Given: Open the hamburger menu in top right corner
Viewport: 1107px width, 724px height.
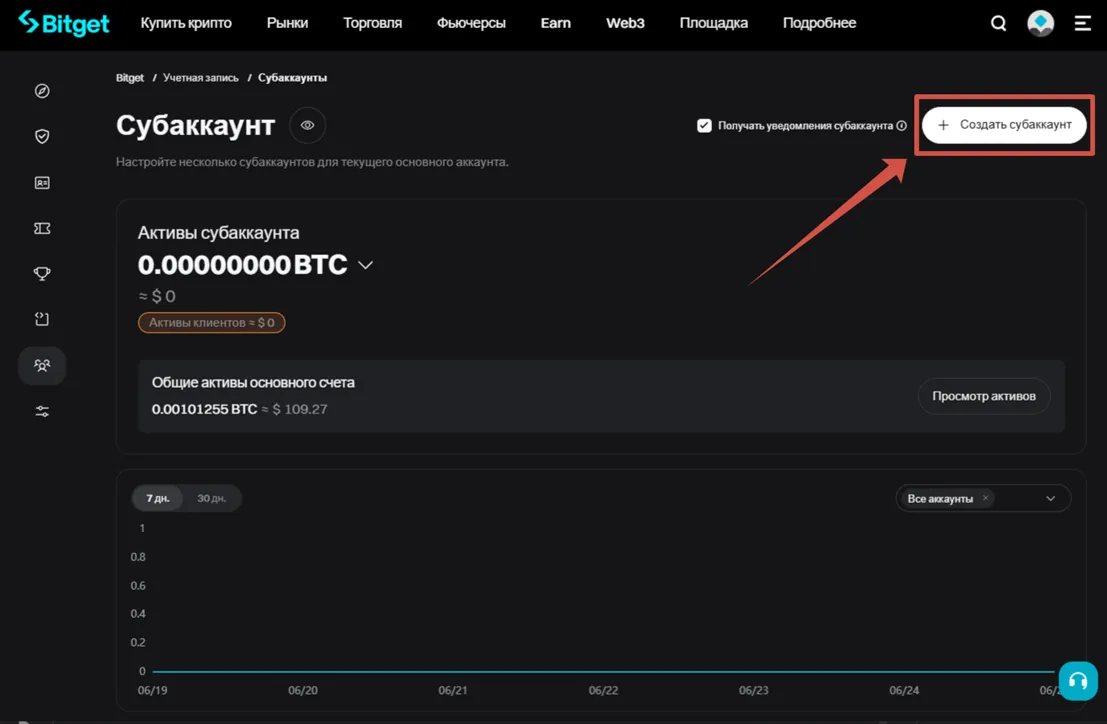Looking at the screenshot, I should tap(1083, 22).
